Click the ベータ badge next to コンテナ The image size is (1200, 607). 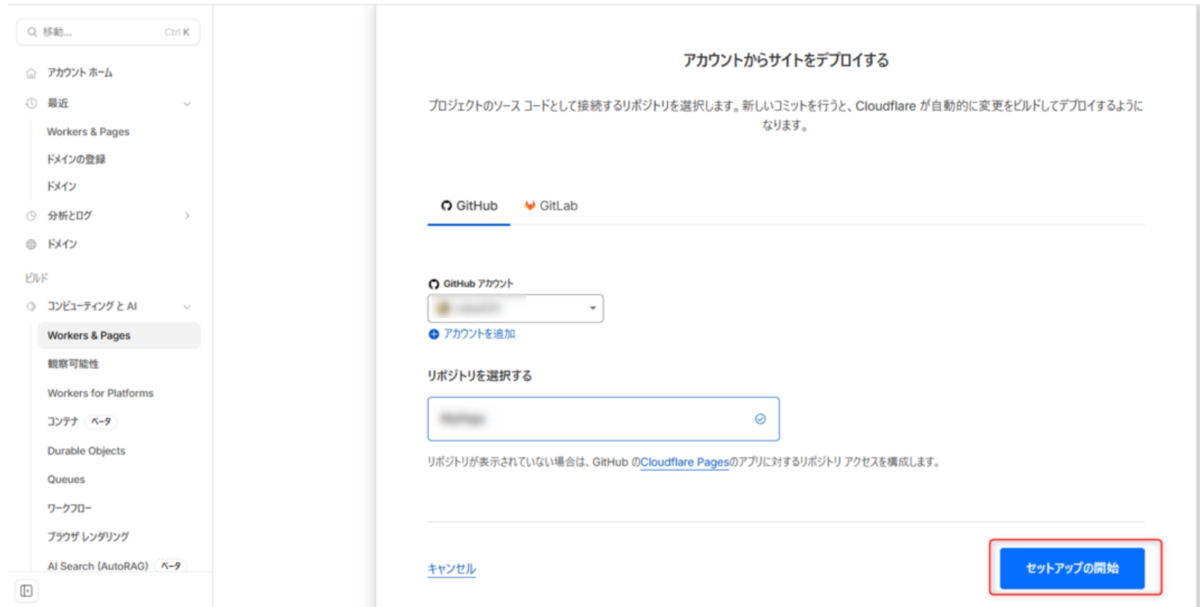pyautogui.click(x=102, y=422)
